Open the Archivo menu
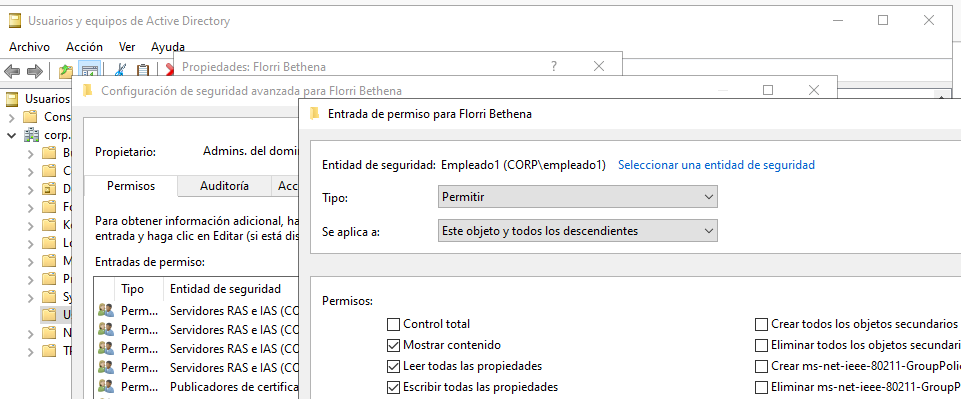Screen dimensions: 961x399 pos(29,47)
